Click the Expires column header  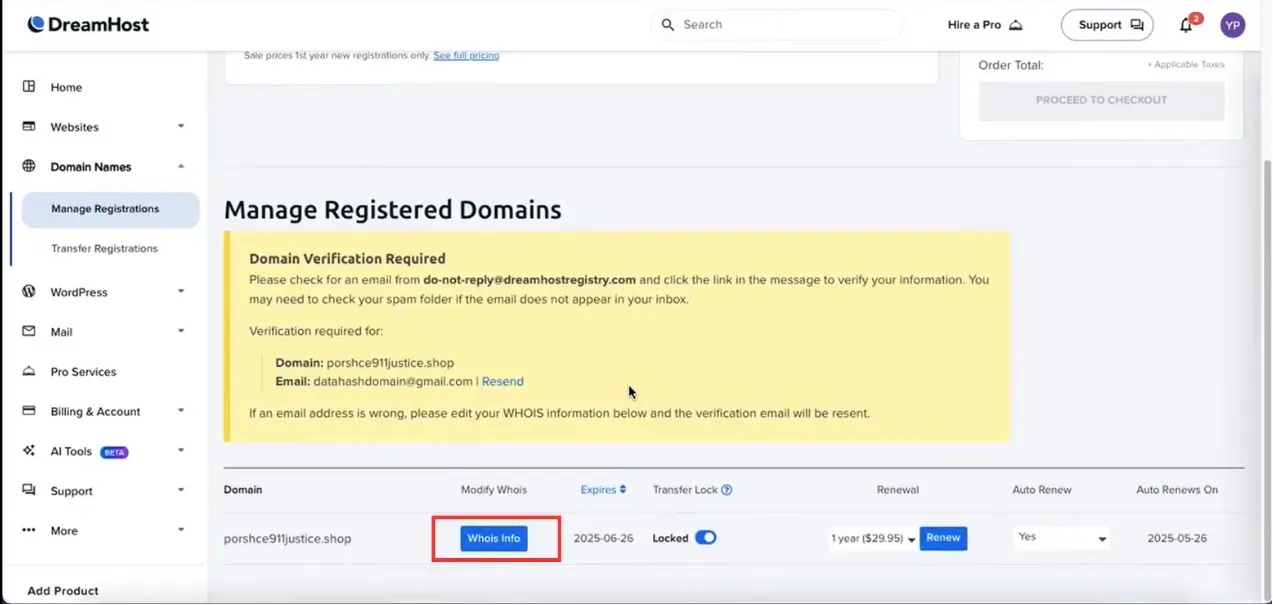click(603, 490)
